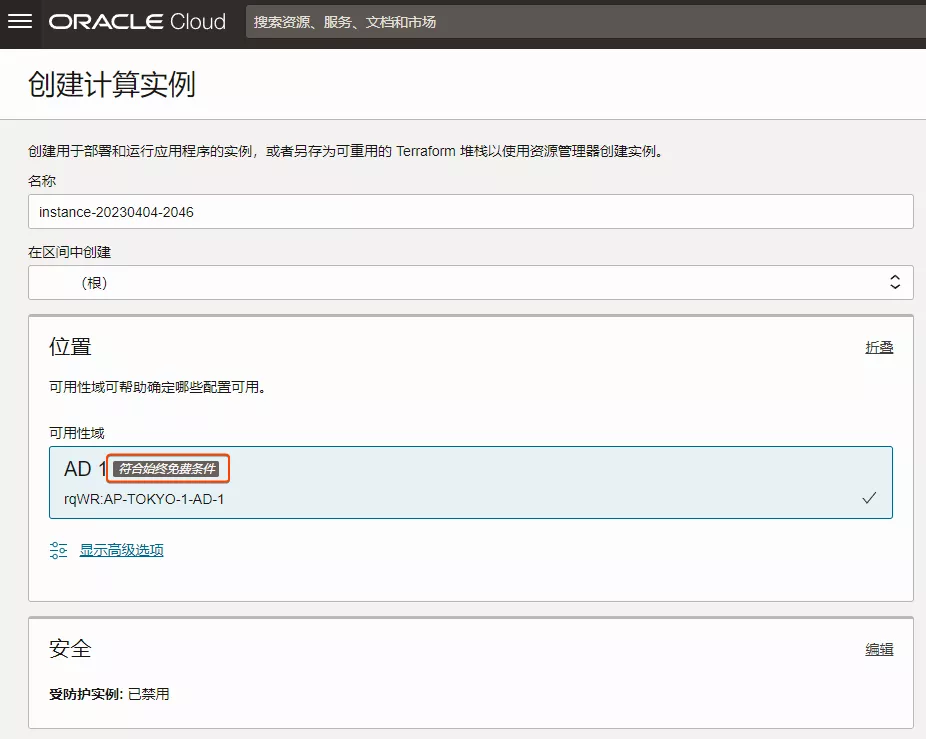Click 编辑 in the 安全 section
926x739 pixels.
pyautogui.click(x=879, y=648)
